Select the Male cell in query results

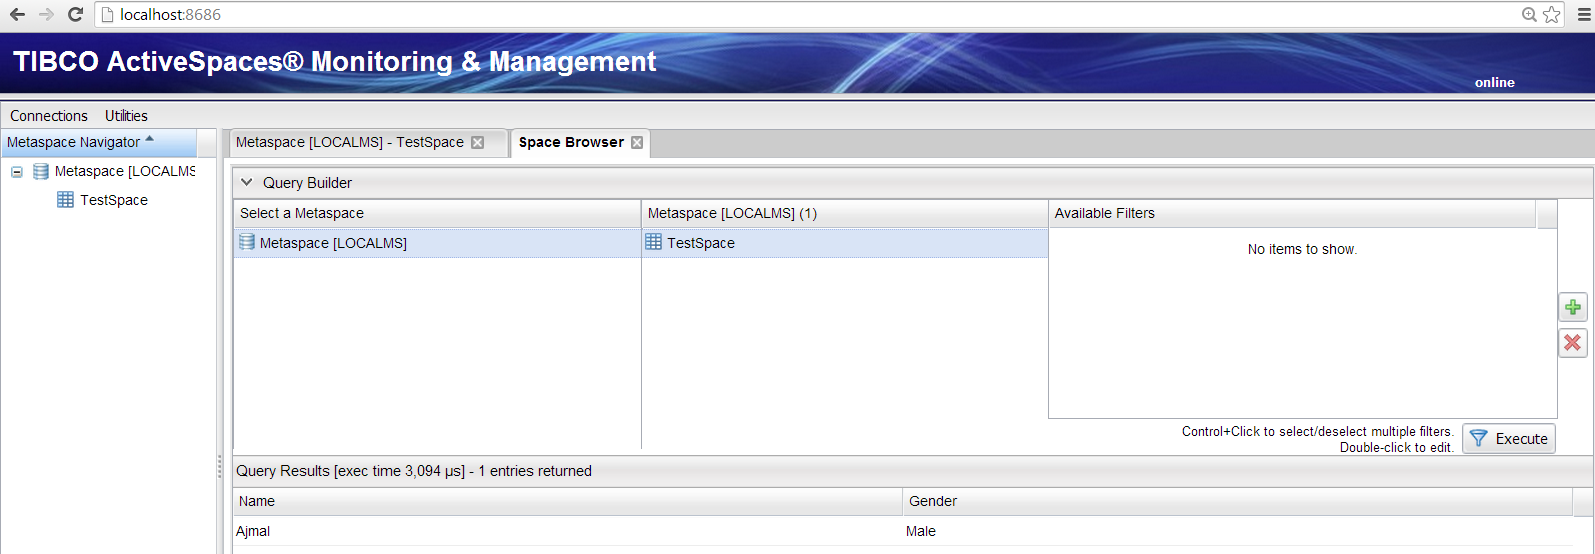pos(1237,531)
